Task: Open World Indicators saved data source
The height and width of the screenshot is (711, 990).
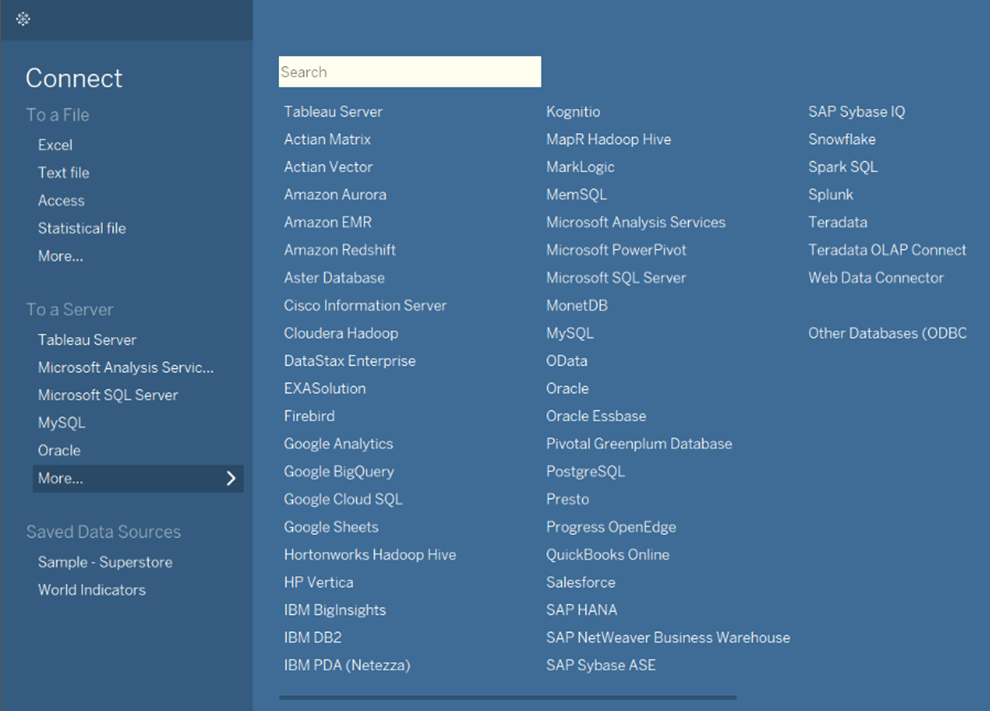Action: [92, 590]
